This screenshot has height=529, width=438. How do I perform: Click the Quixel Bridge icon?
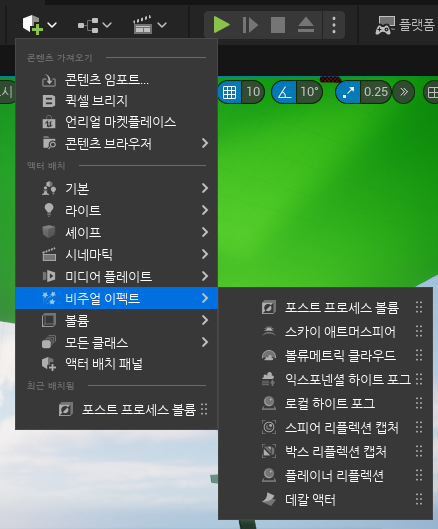[x=49, y=101]
